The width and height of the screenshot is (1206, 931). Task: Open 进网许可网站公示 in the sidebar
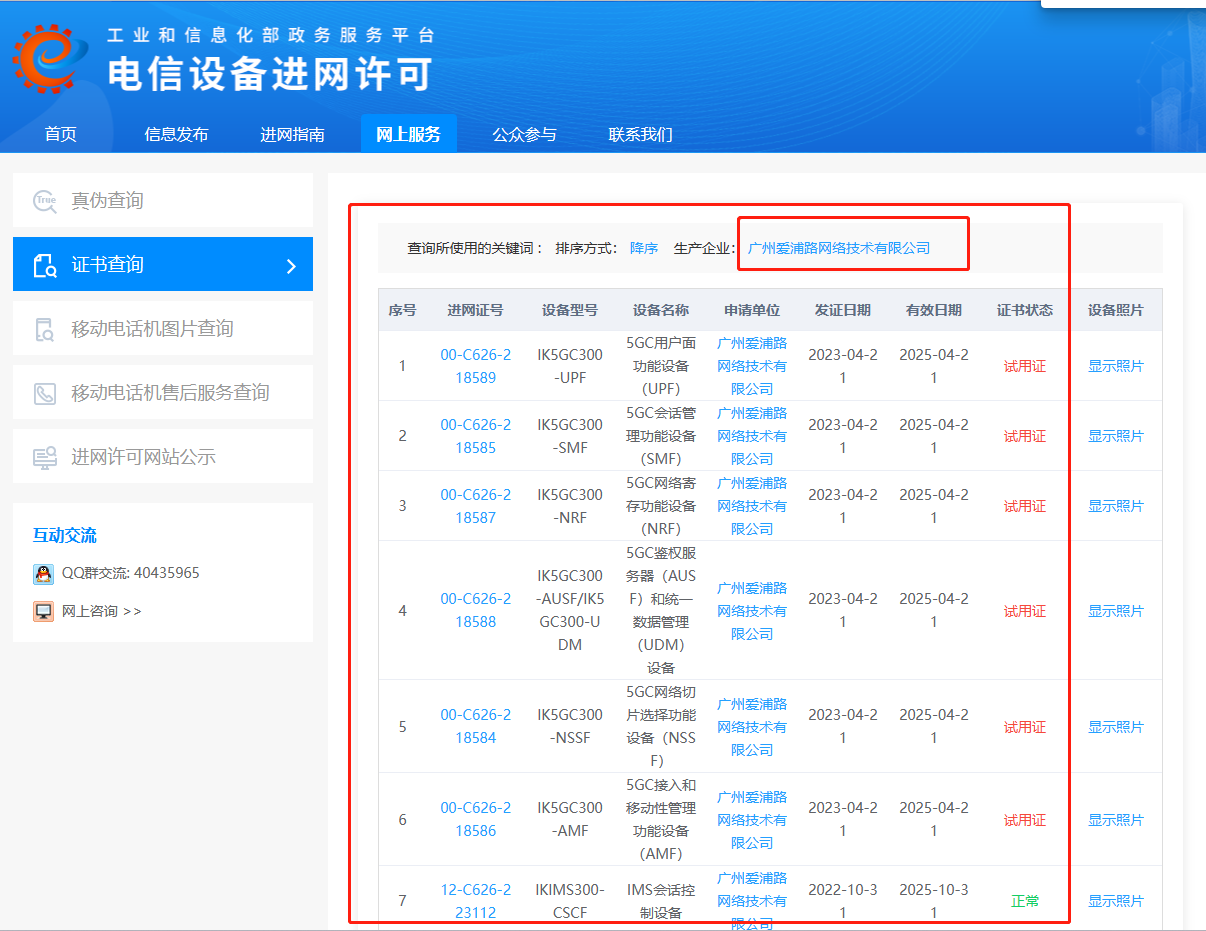click(x=163, y=456)
